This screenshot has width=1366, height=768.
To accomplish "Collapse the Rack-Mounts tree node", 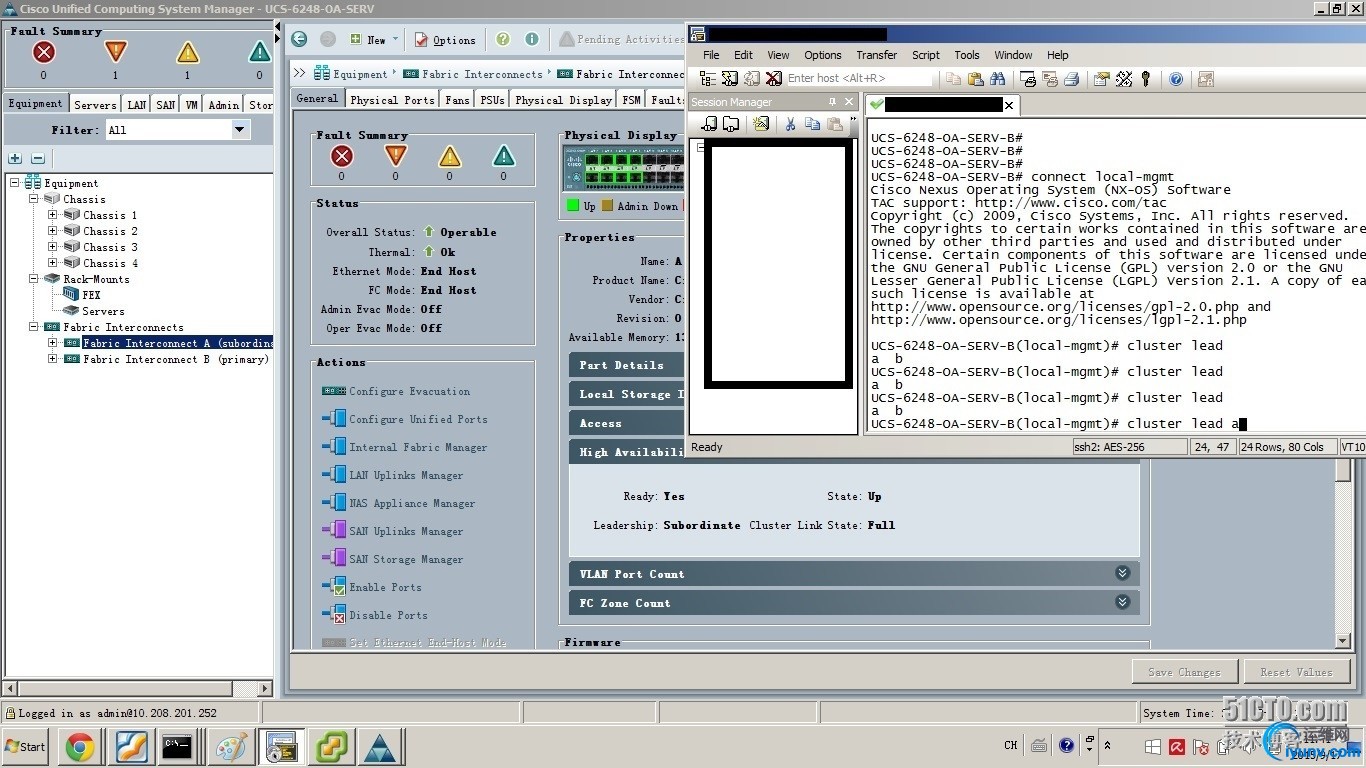I will pyautogui.click(x=33, y=279).
